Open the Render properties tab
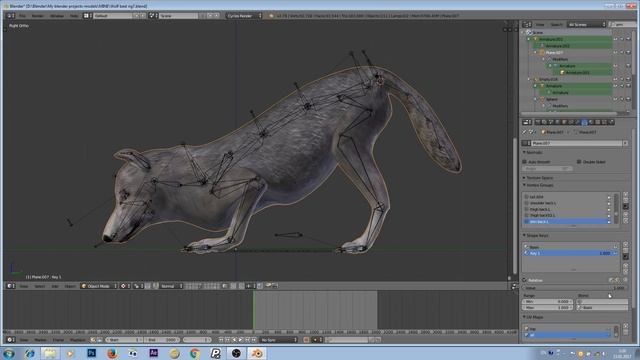Viewport: 640px width, 360px height. tap(538, 122)
